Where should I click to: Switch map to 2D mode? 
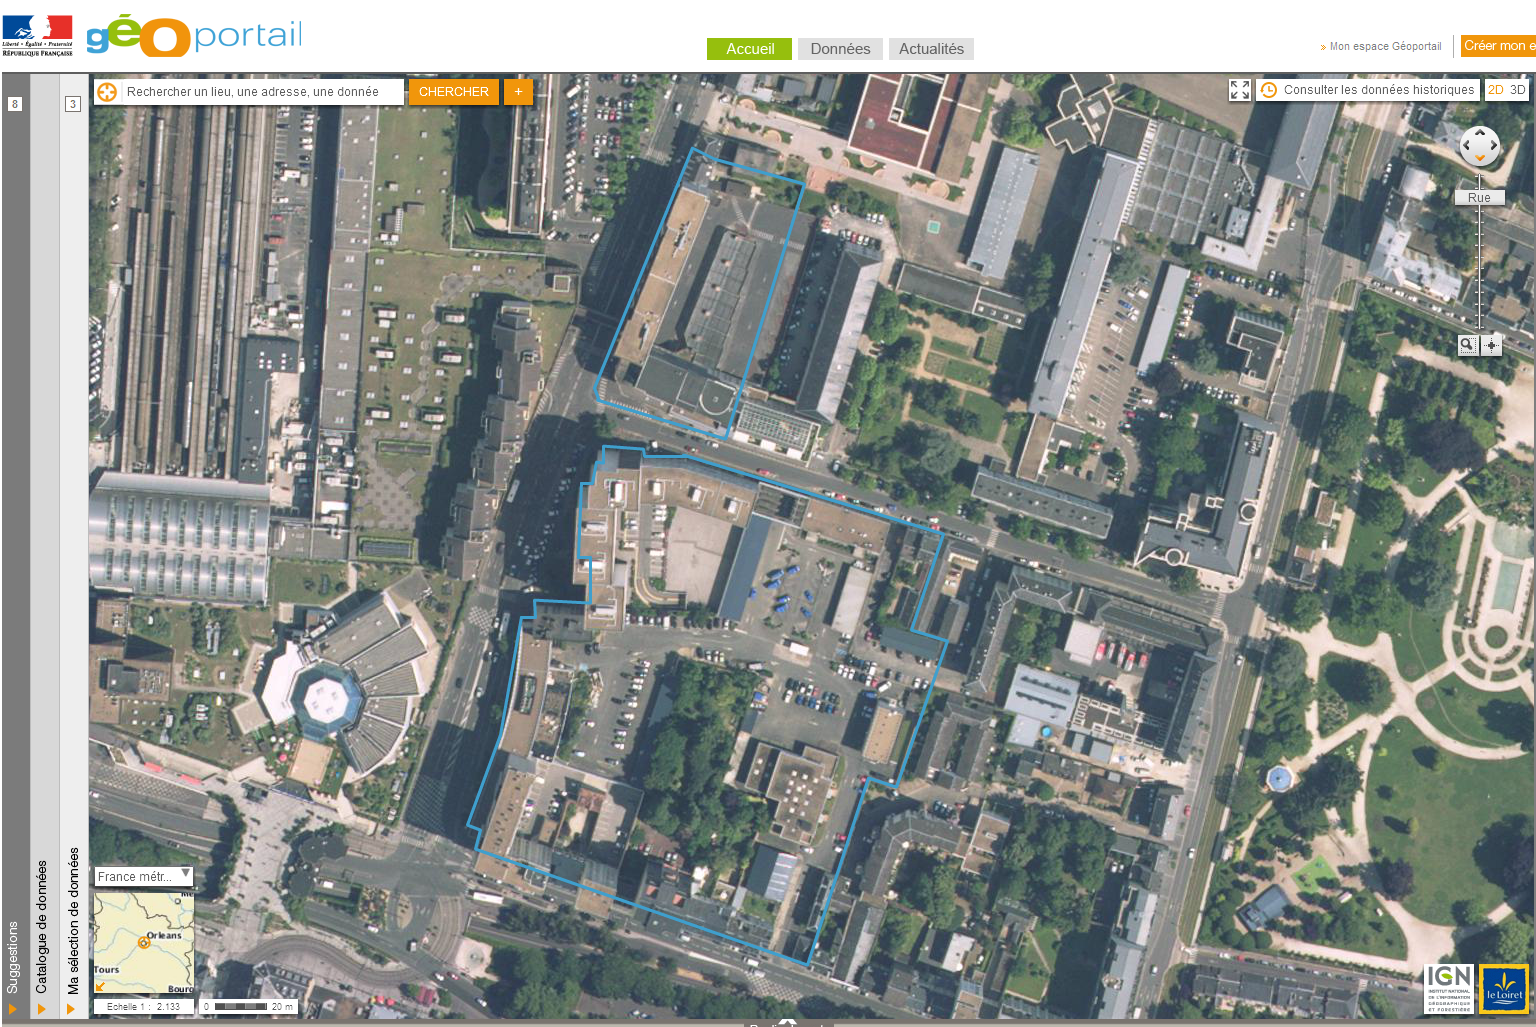click(1496, 90)
